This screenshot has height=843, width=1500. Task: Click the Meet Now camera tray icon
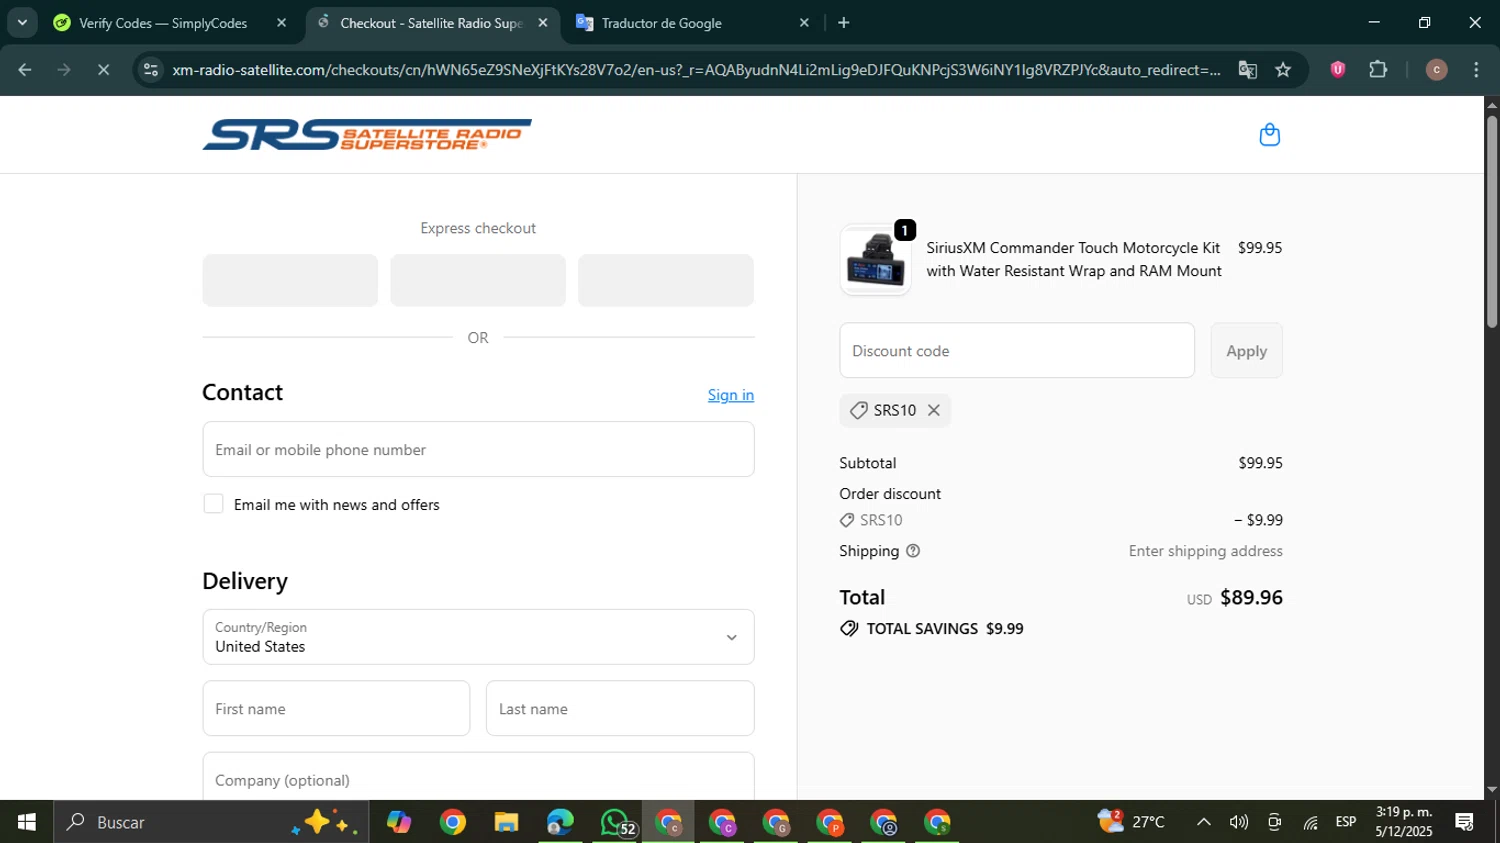1274,822
